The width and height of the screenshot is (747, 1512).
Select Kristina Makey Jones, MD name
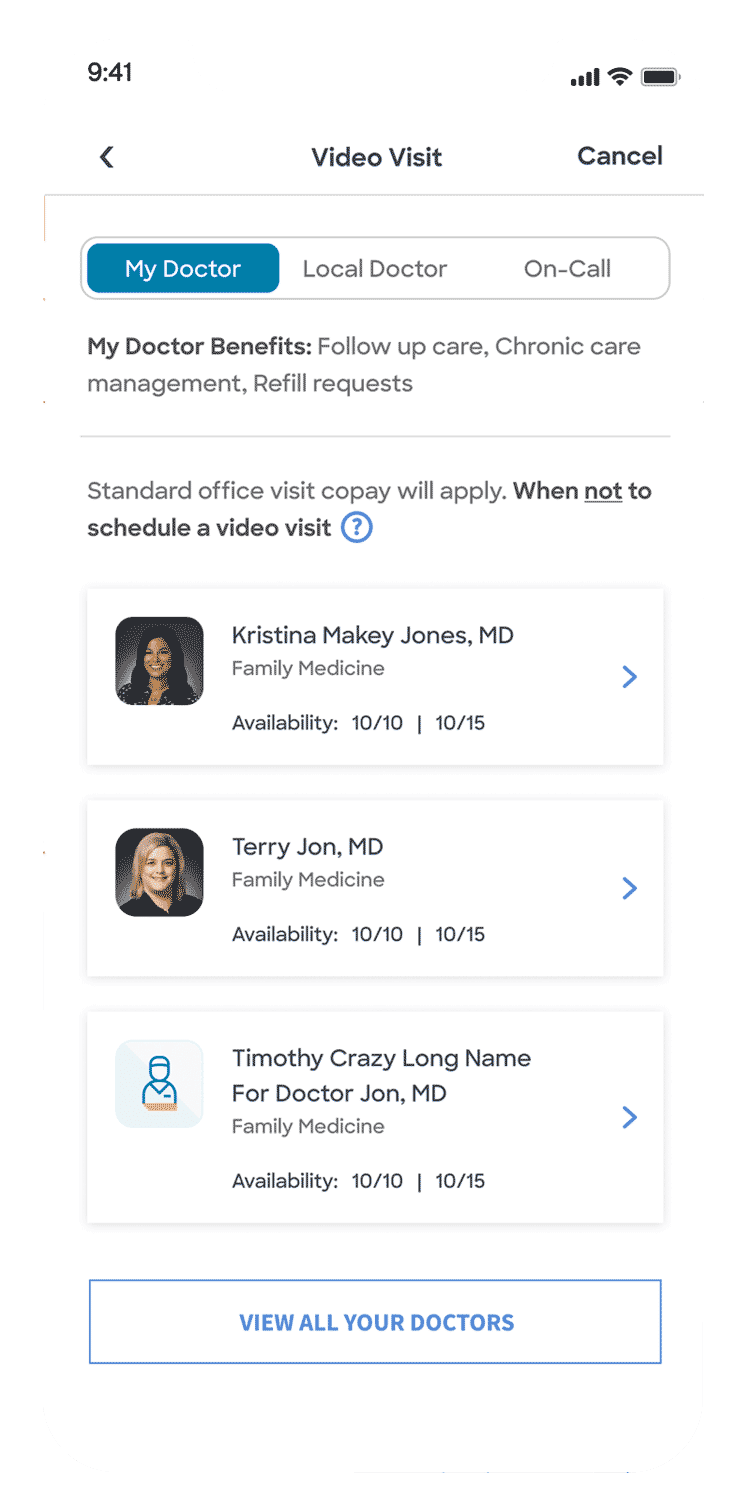tap(372, 635)
